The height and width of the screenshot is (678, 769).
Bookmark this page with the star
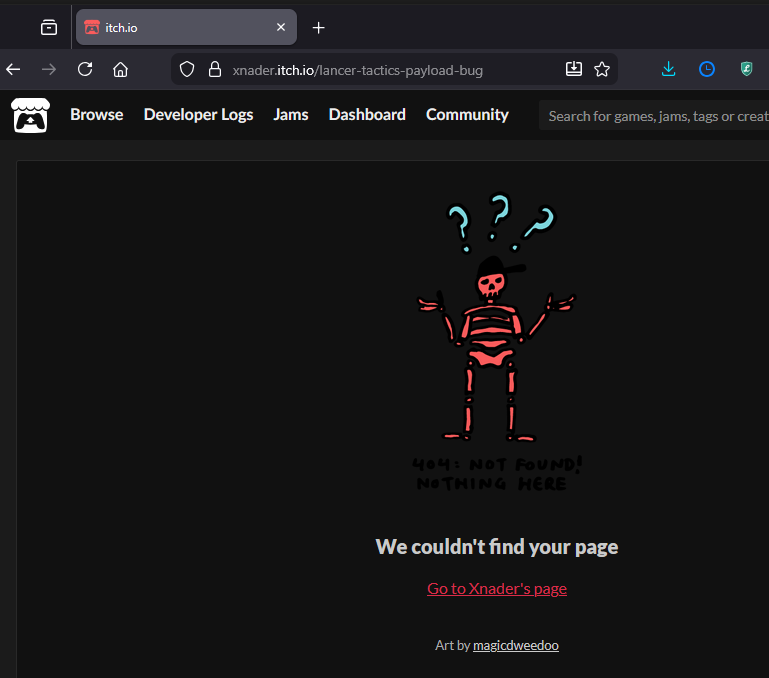point(602,70)
